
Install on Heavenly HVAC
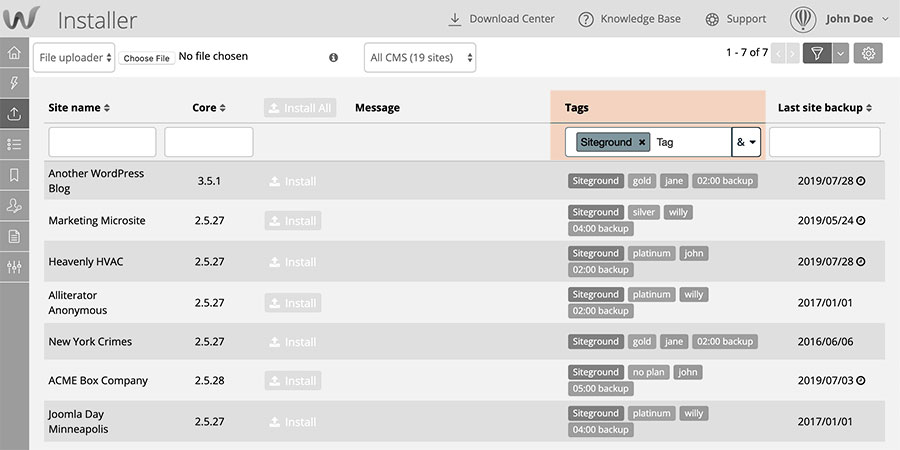[293, 262]
